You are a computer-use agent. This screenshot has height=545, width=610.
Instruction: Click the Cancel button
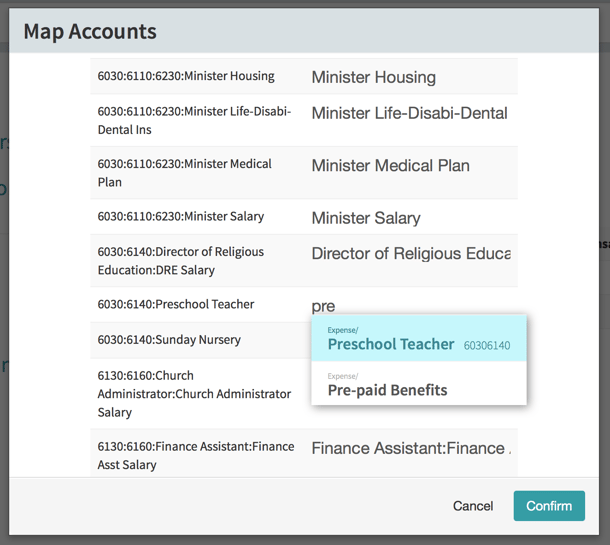[x=472, y=506]
